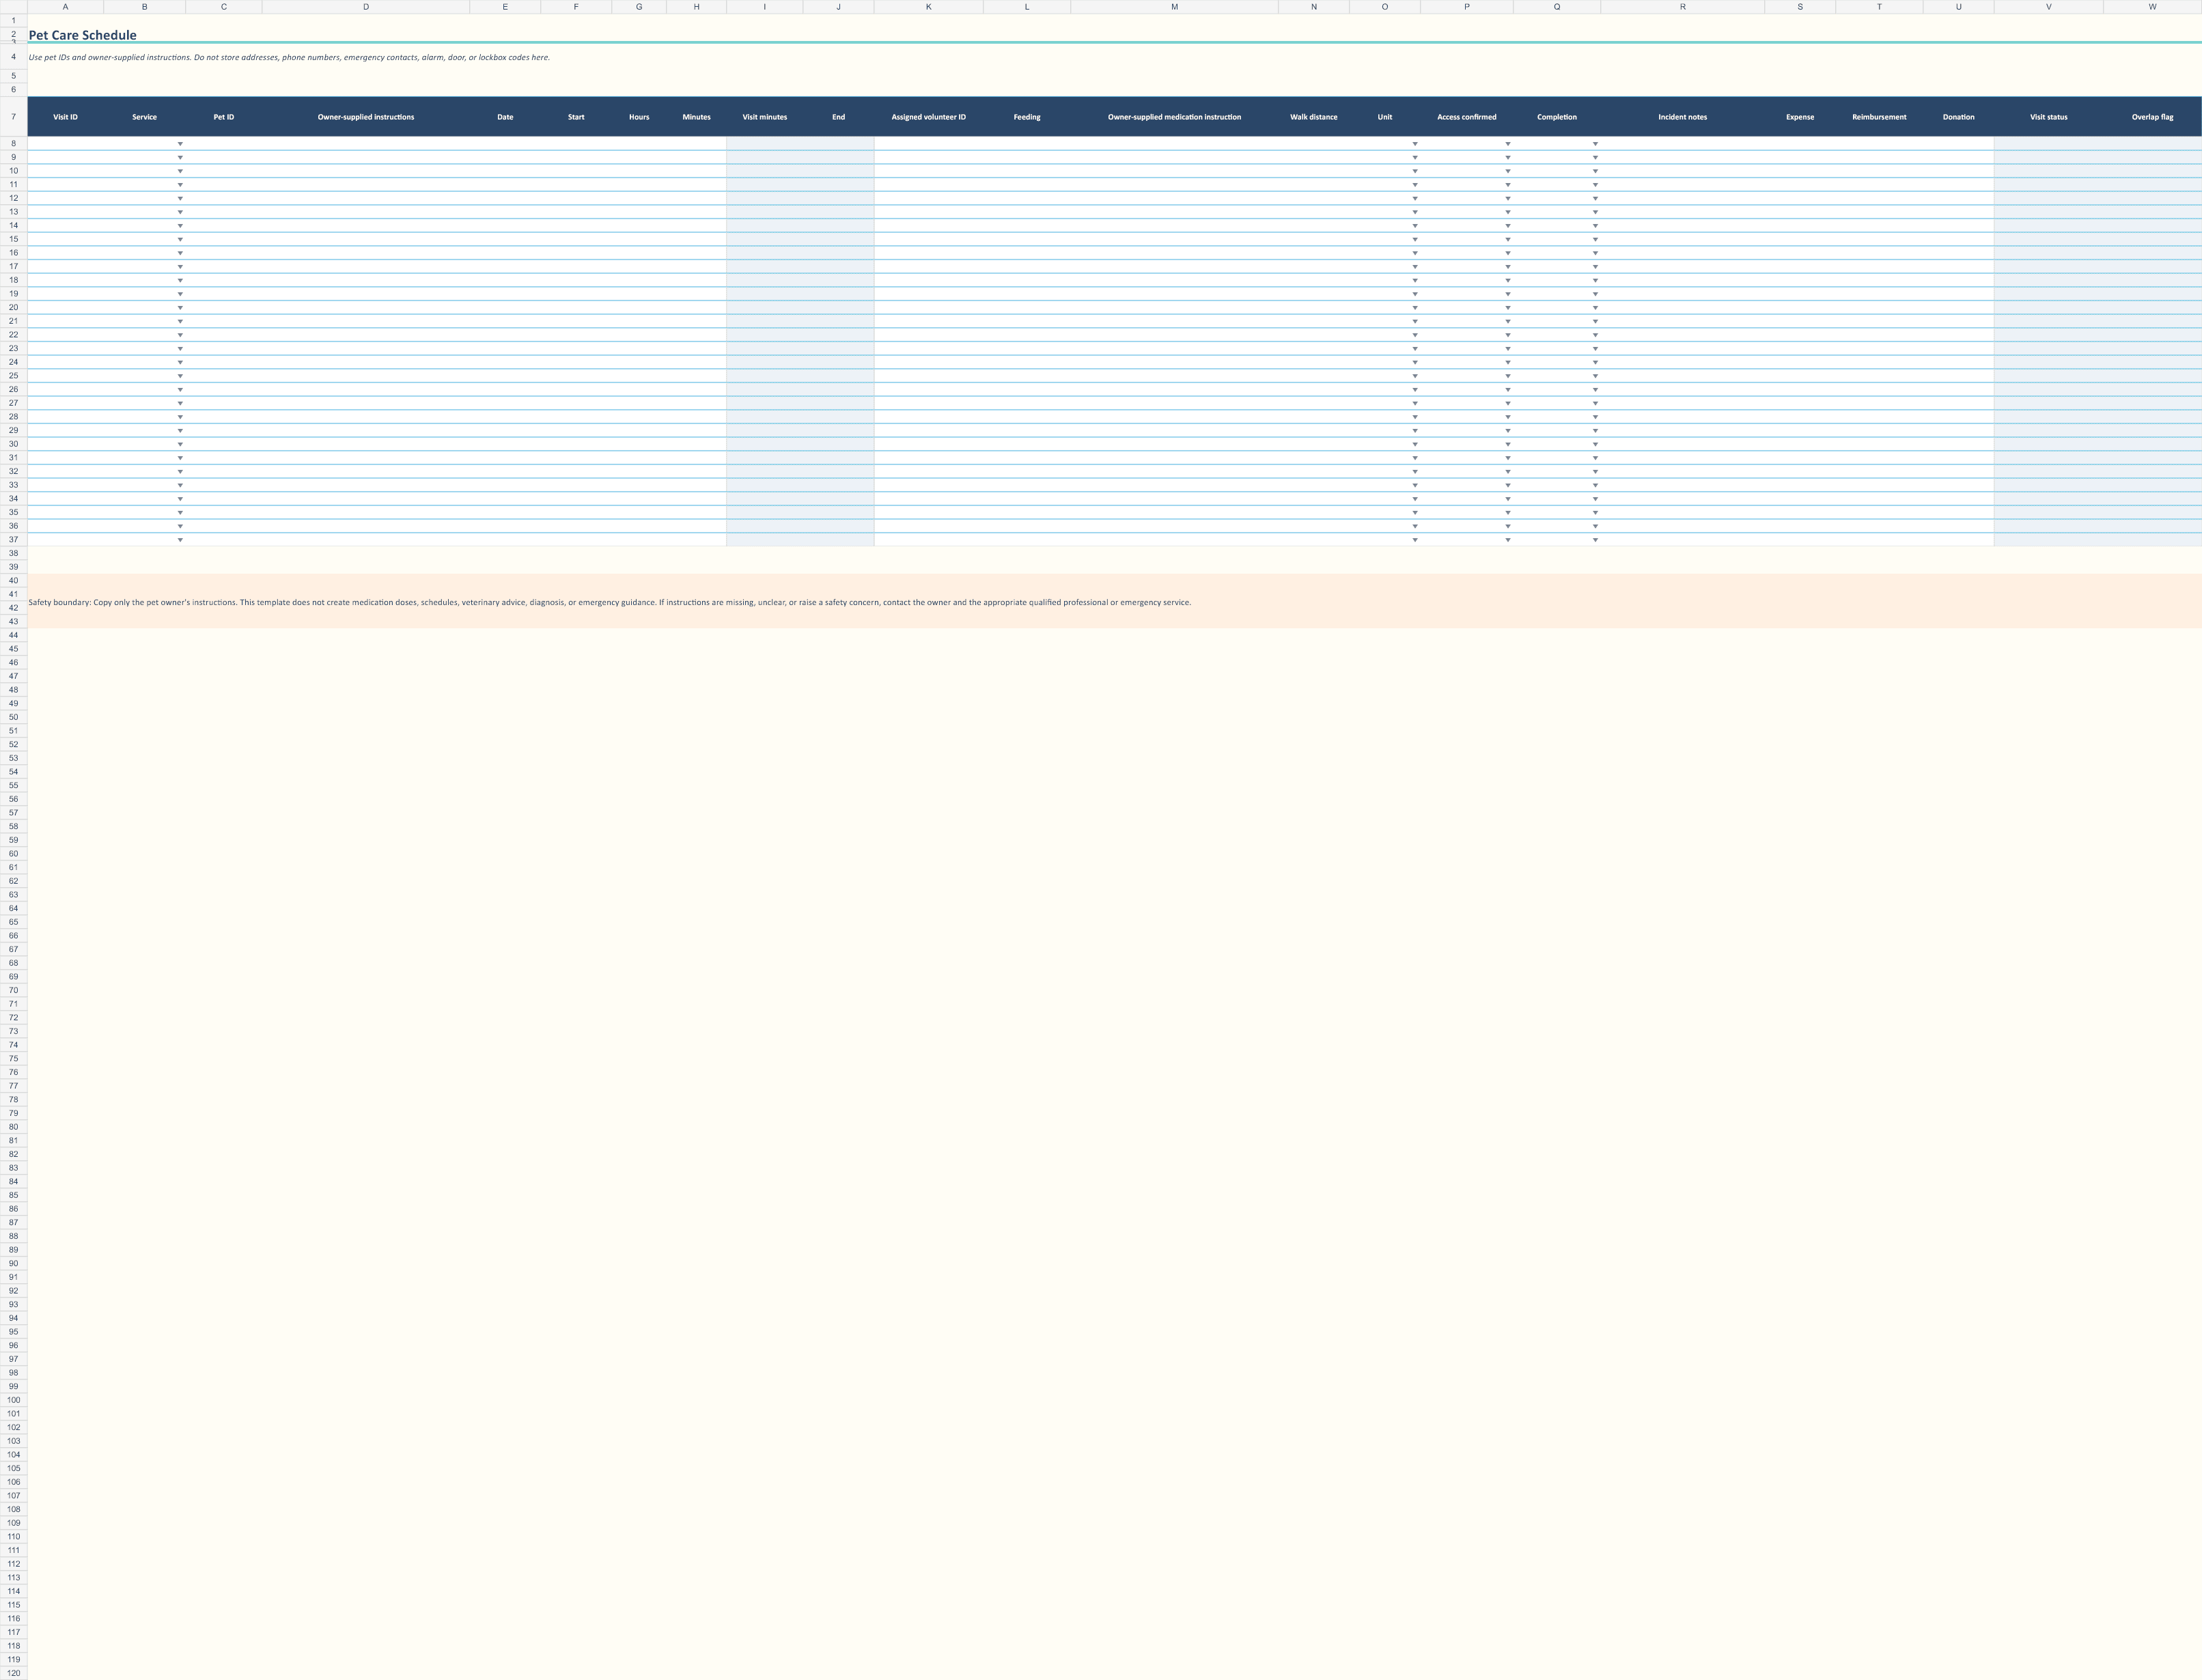
Task: Open the Access confirmed dropdown in row 12
Action: tap(1507, 198)
